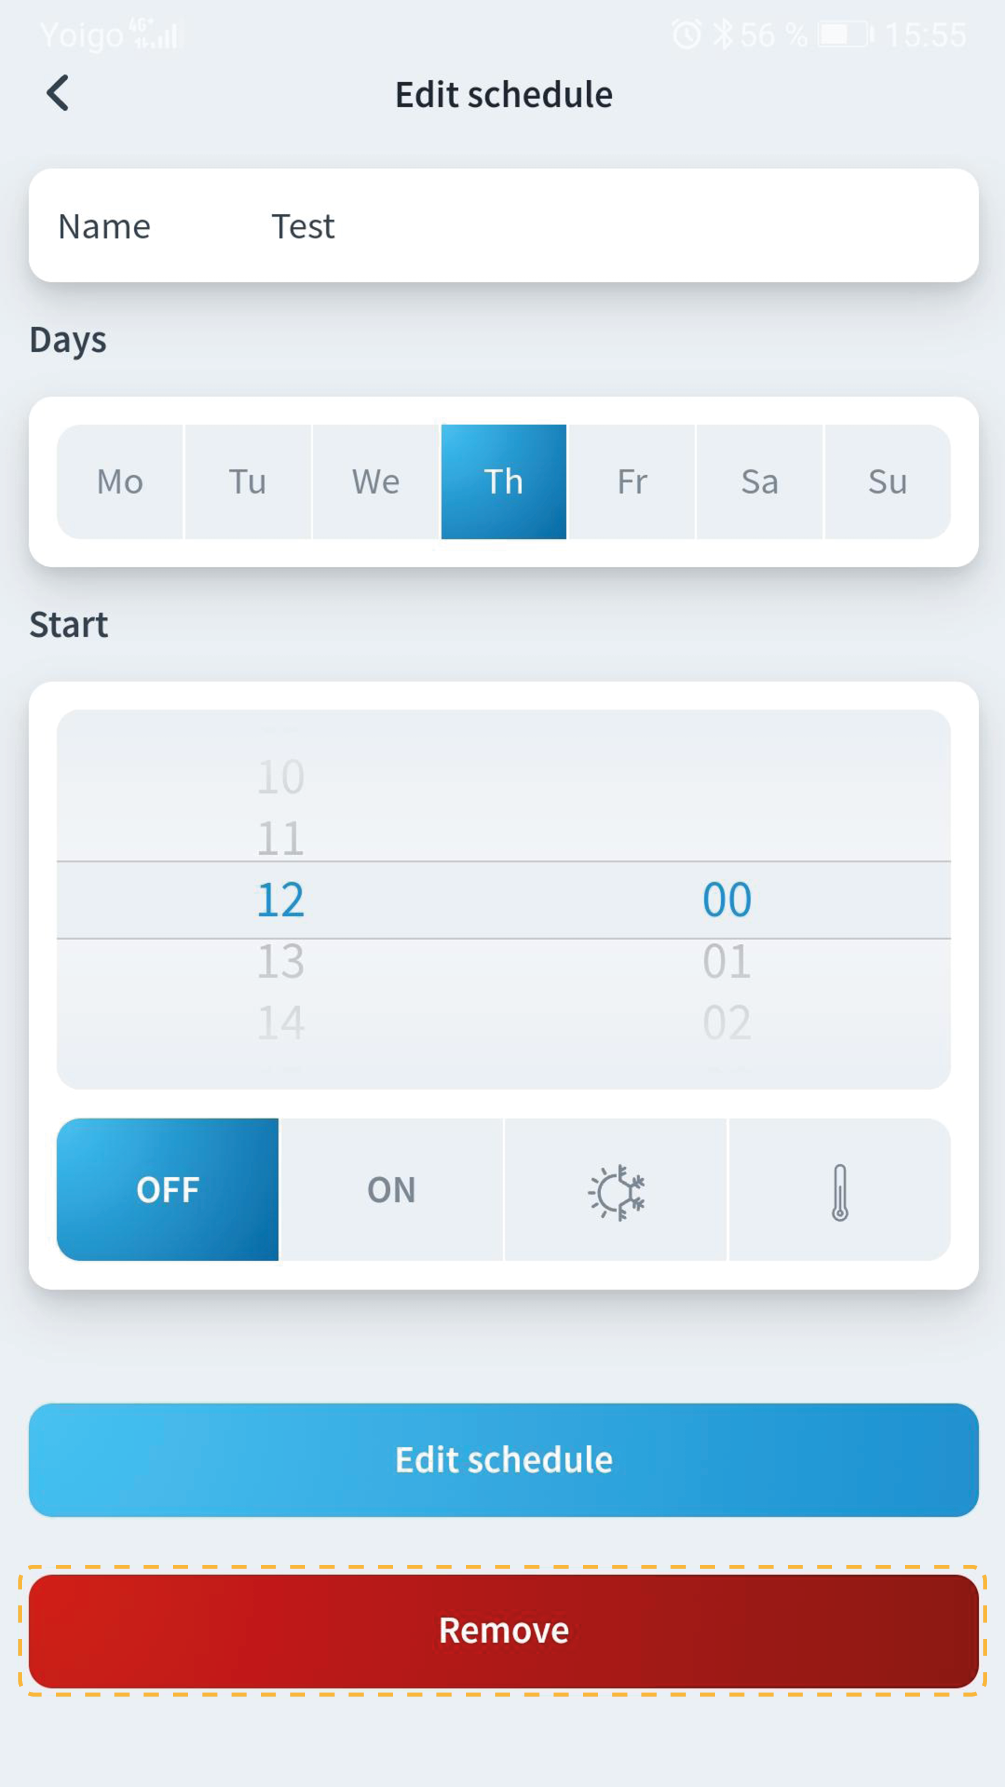Tap the back arrow icon
This screenshot has height=1787, width=1005.
(x=58, y=94)
